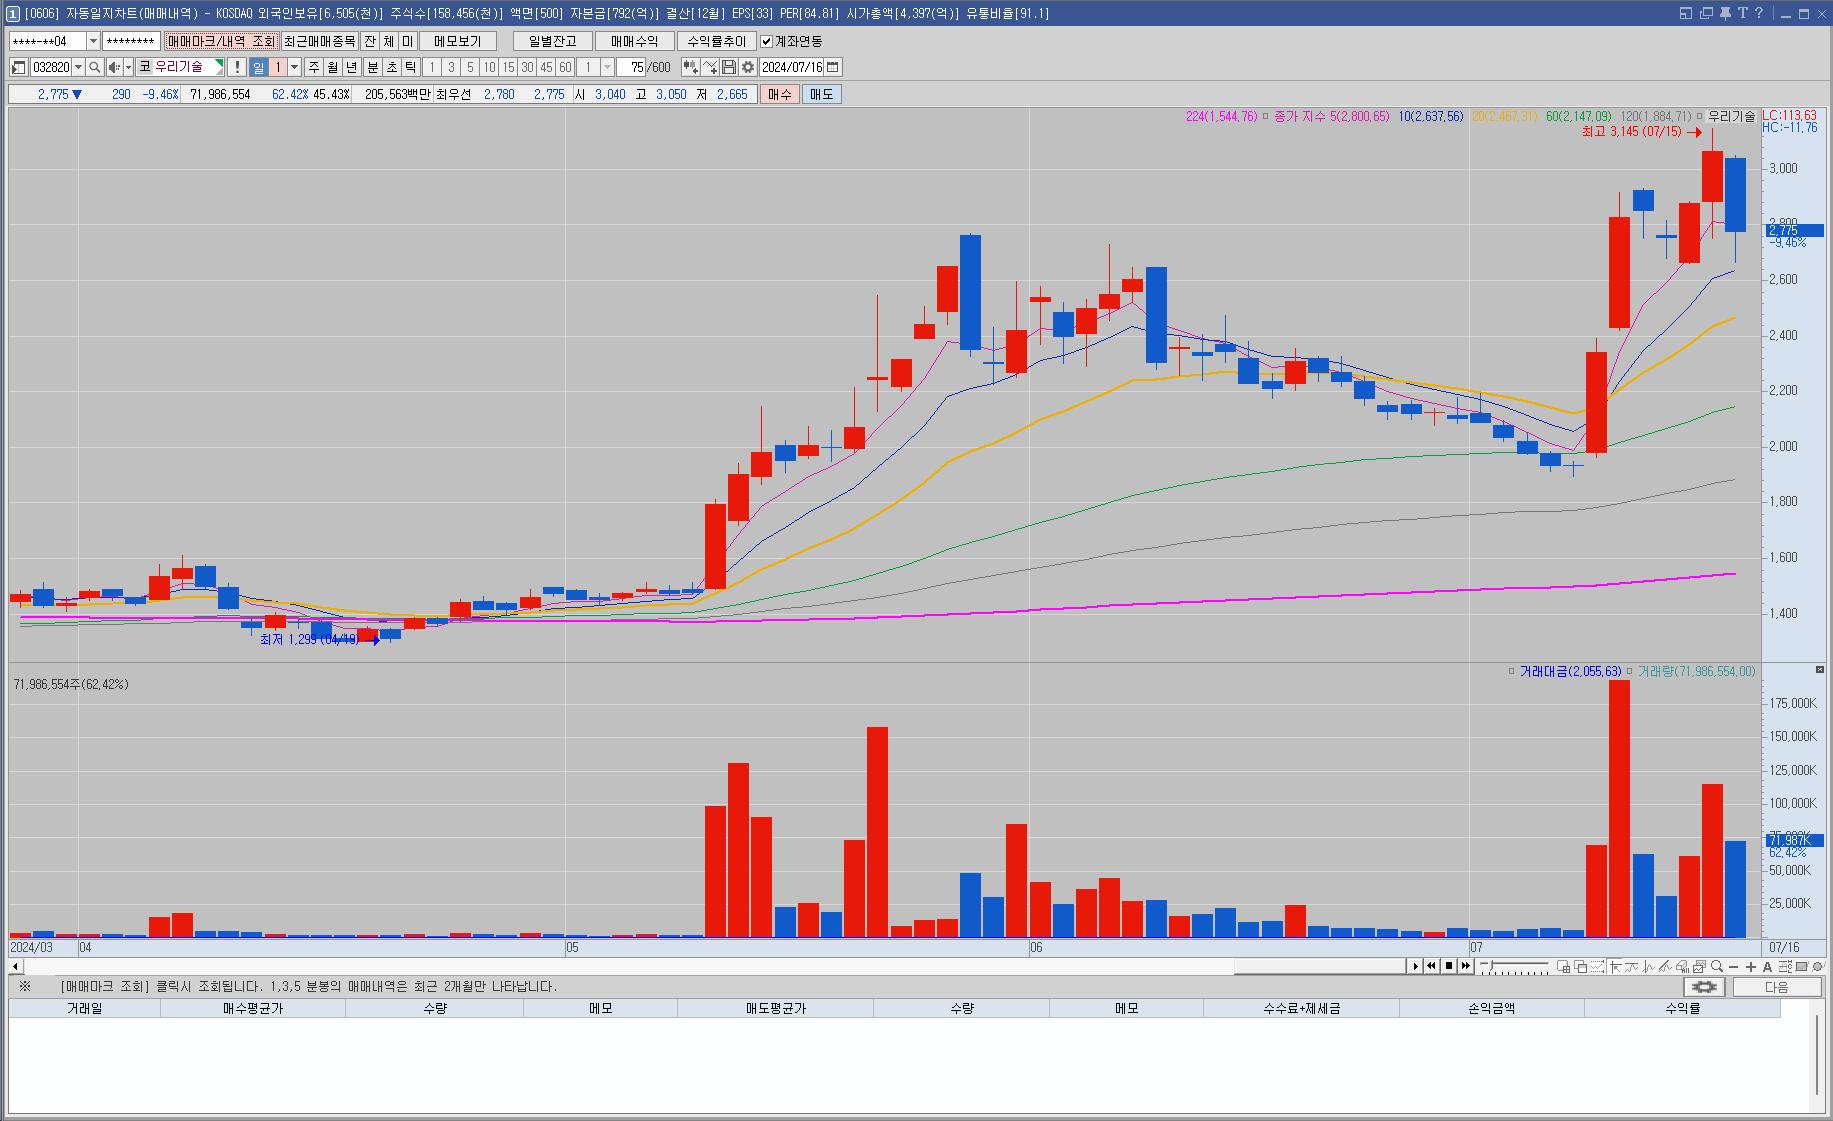Open the account number dropdown
Screen dimensions: 1833x1121
tap(94, 41)
